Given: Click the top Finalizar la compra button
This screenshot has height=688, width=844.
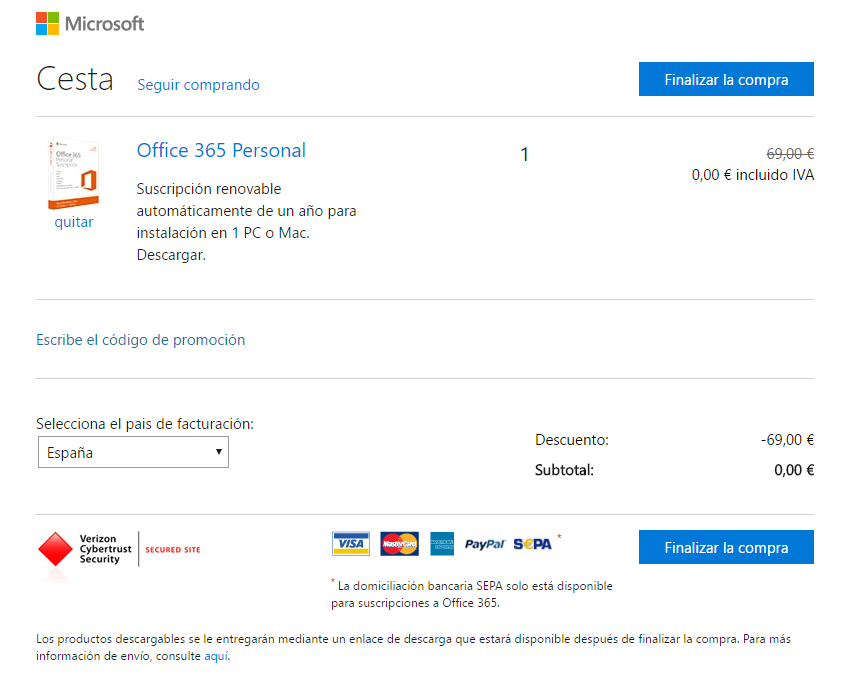Looking at the screenshot, I should 726,79.
